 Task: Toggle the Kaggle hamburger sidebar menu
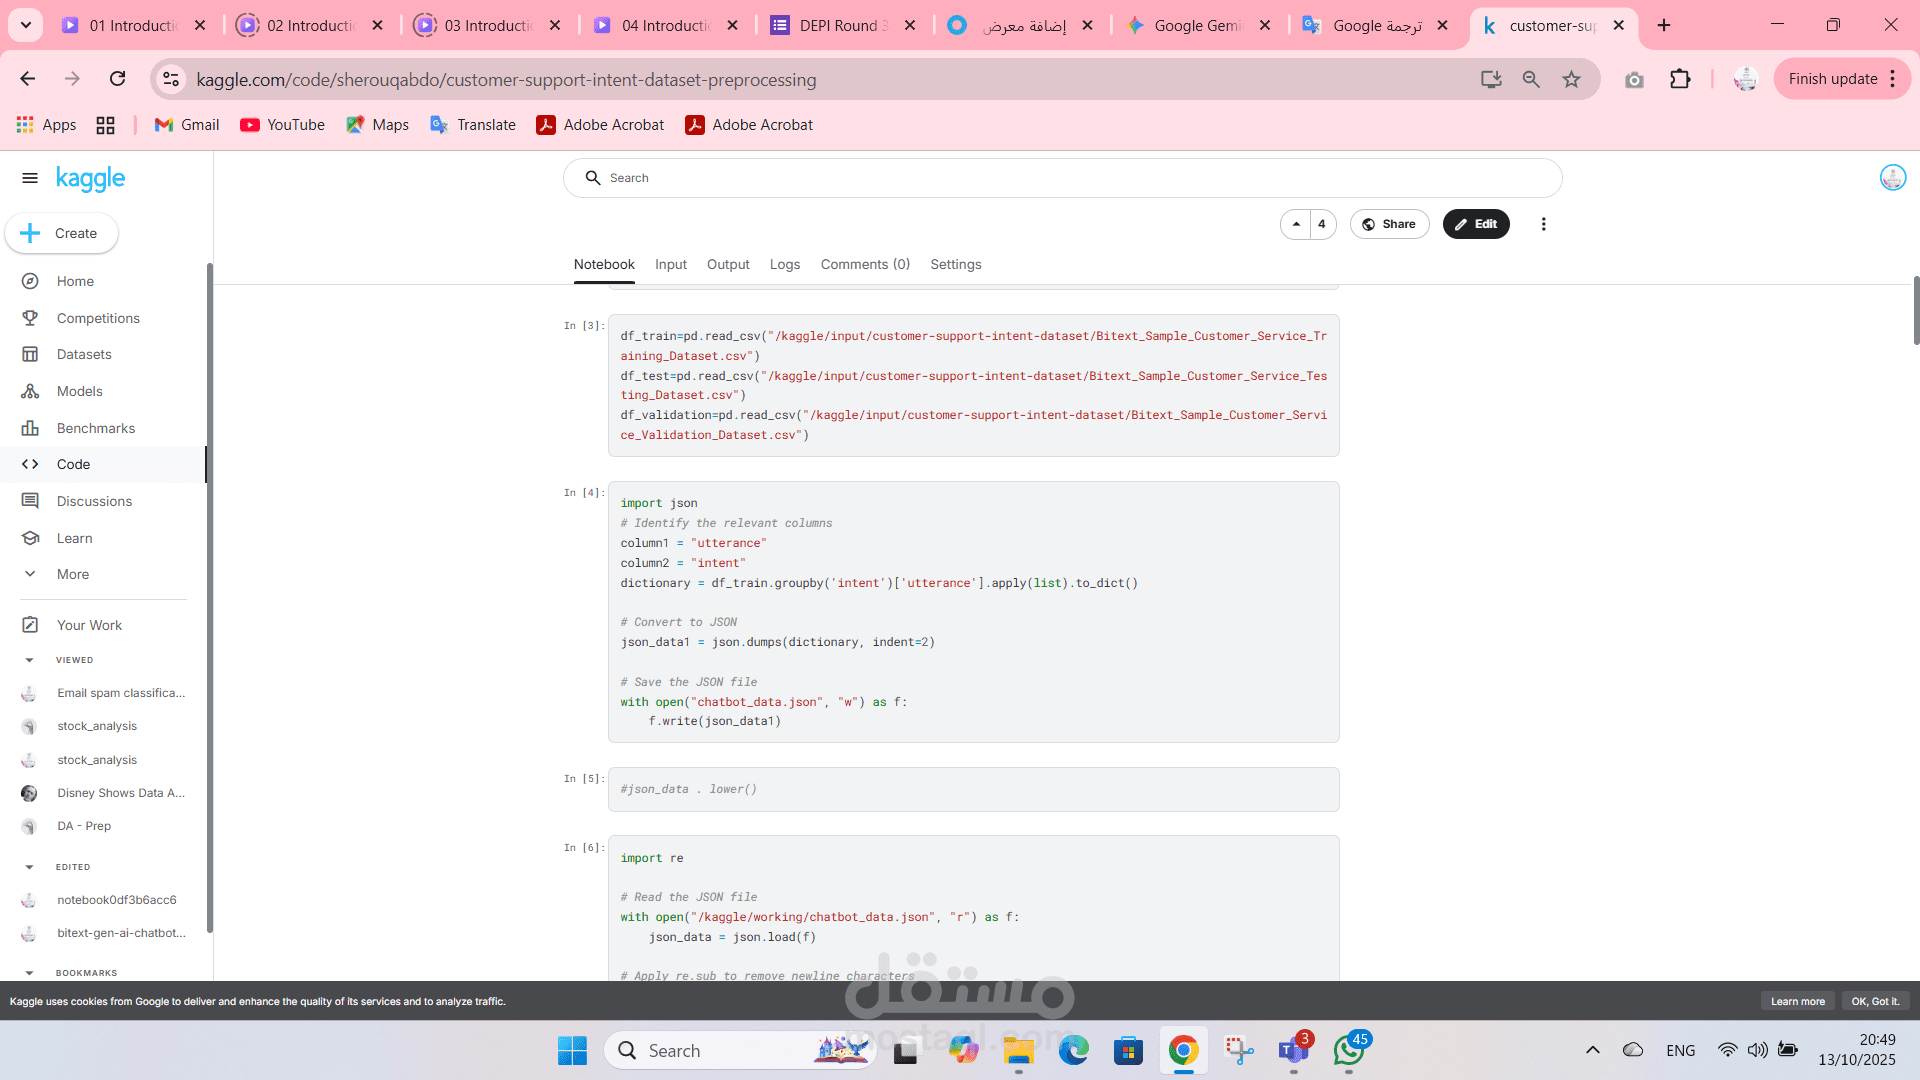pyautogui.click(x=30, y=178)
